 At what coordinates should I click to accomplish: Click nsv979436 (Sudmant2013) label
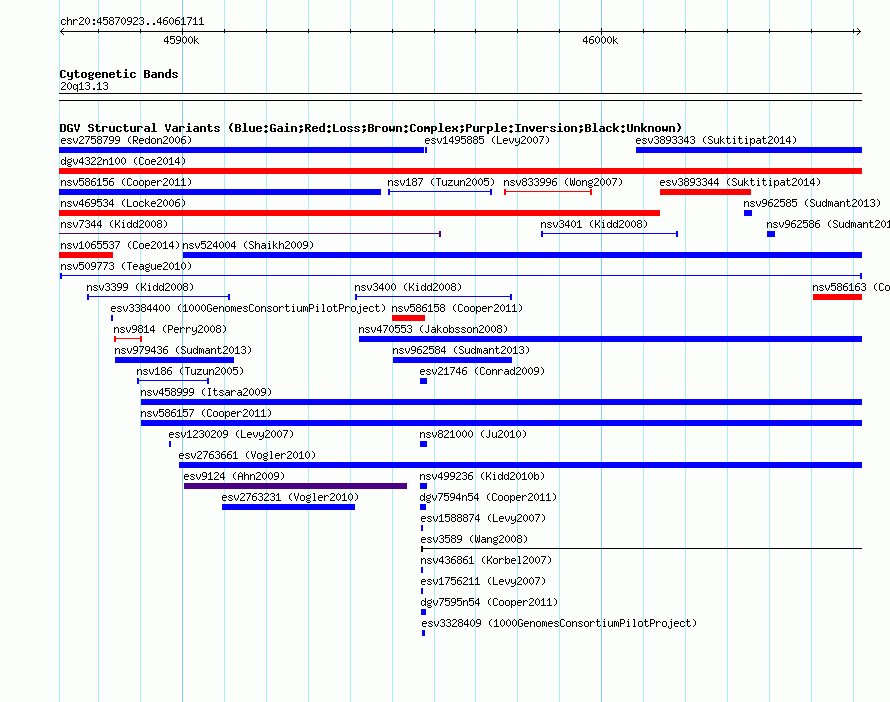[183, 350]
